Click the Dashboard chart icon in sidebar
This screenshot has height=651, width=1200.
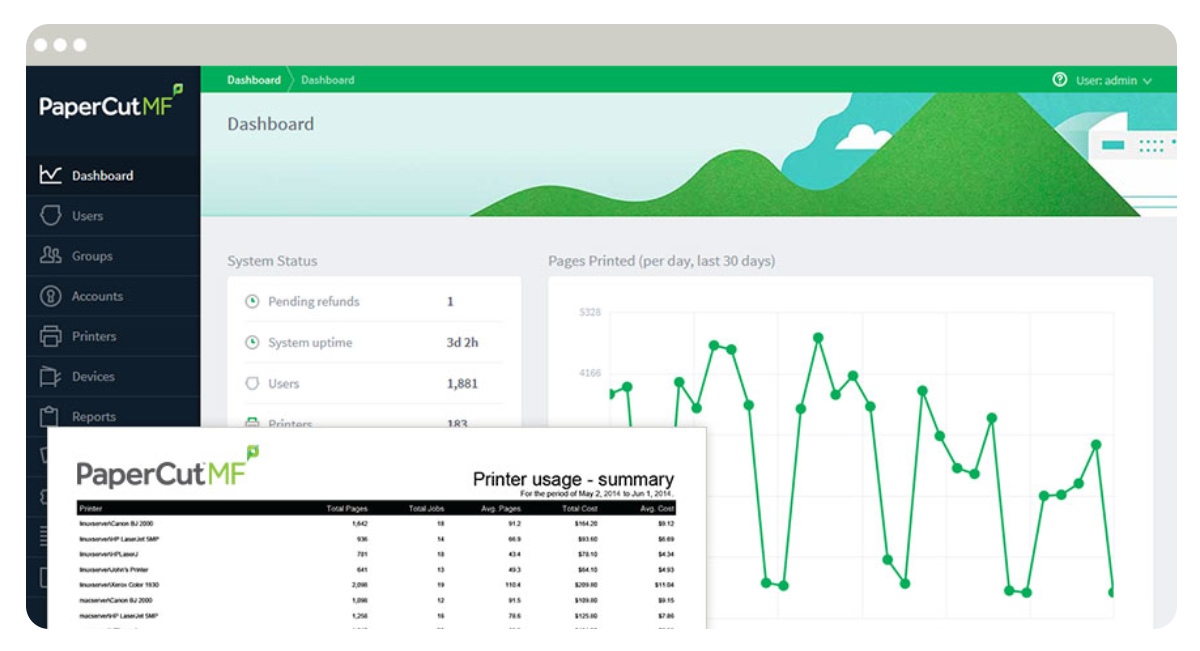tap(50, 175)
